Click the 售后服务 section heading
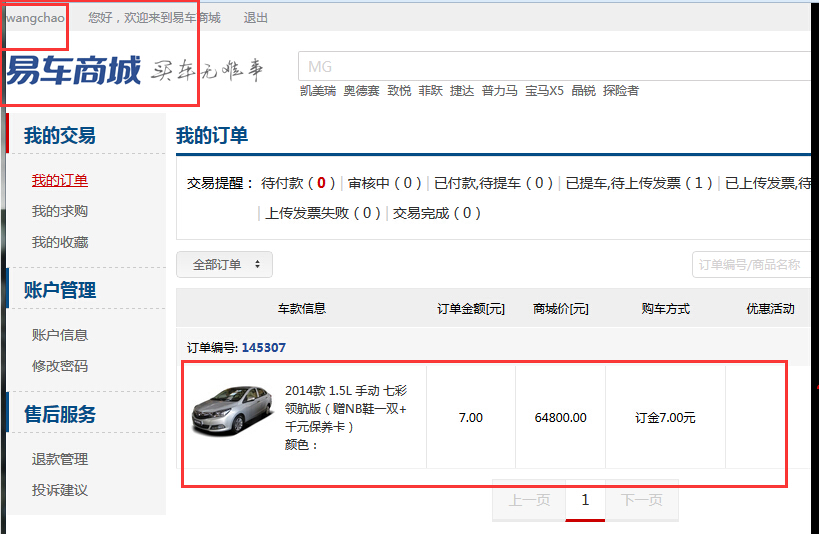This screenshot has height=534, width=819. click(60, 414)
